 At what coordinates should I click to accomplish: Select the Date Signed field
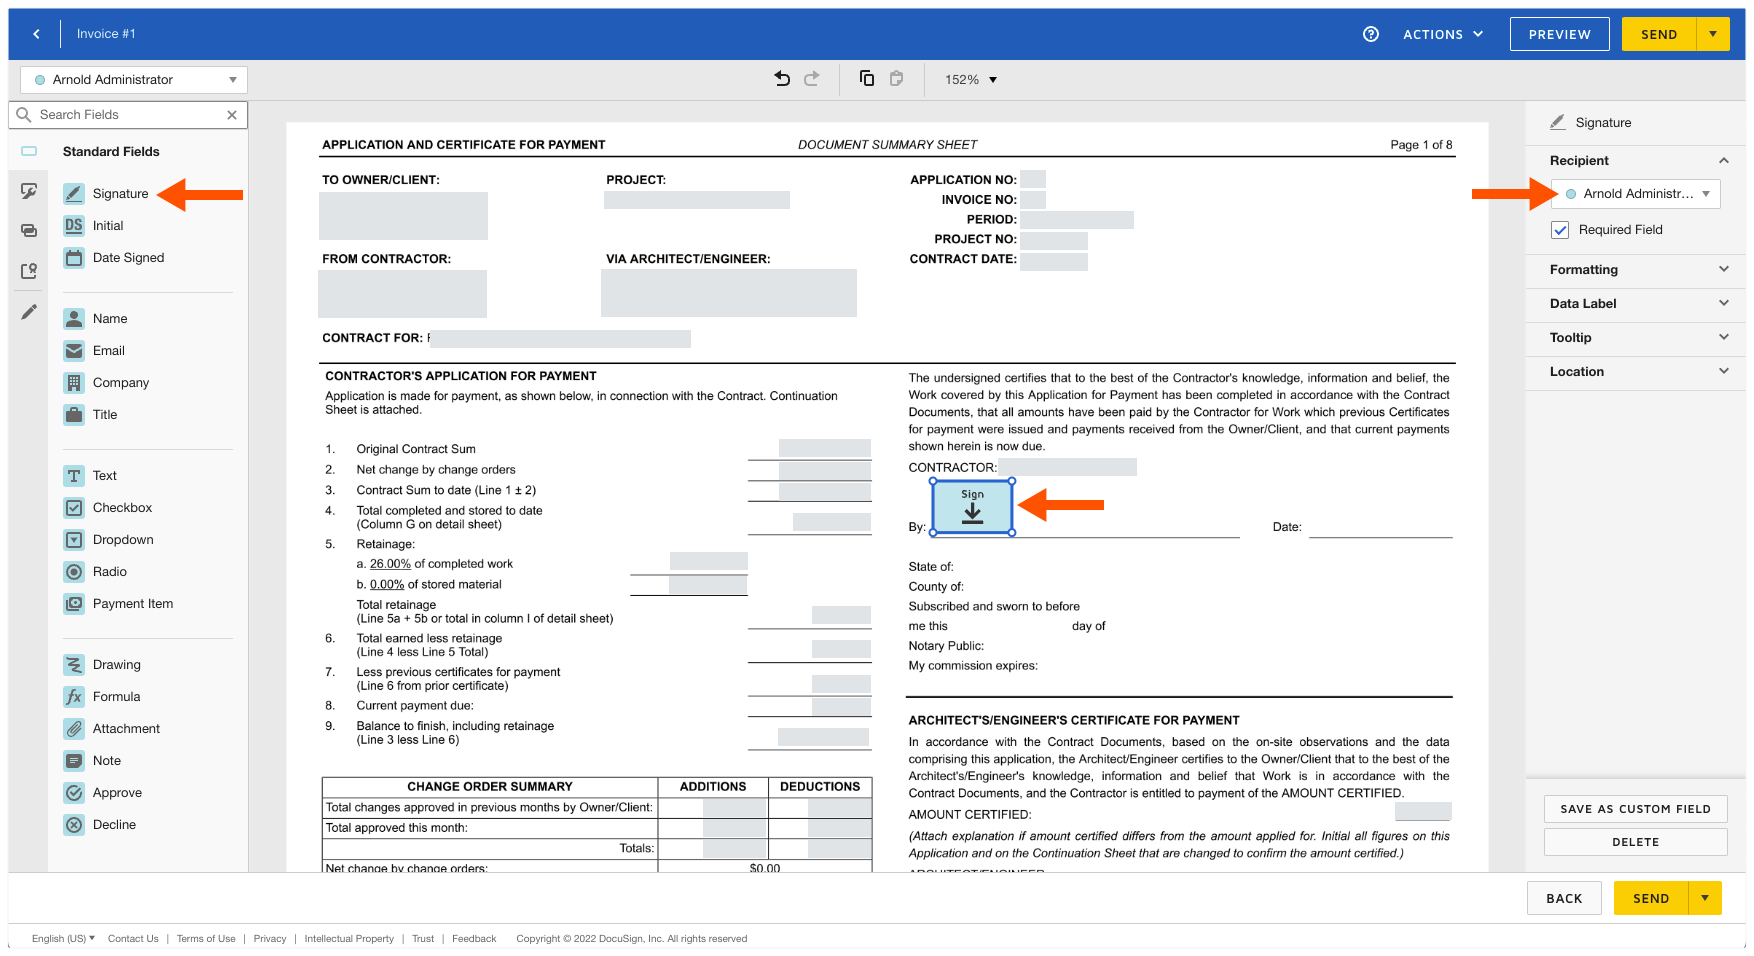(114, 258)
